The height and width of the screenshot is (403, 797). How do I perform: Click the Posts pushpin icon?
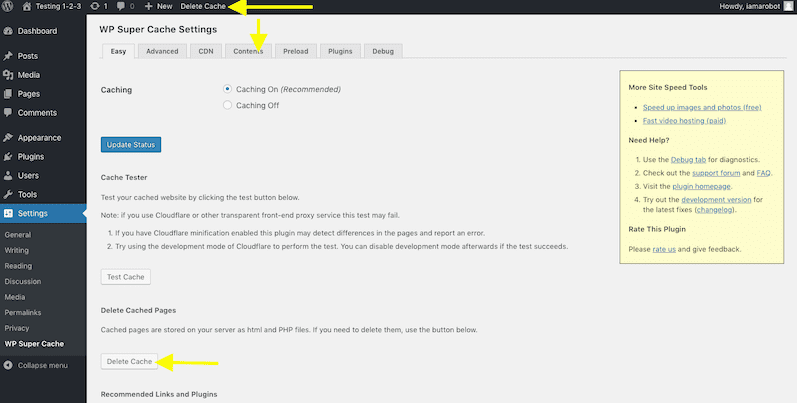(8, 56)
